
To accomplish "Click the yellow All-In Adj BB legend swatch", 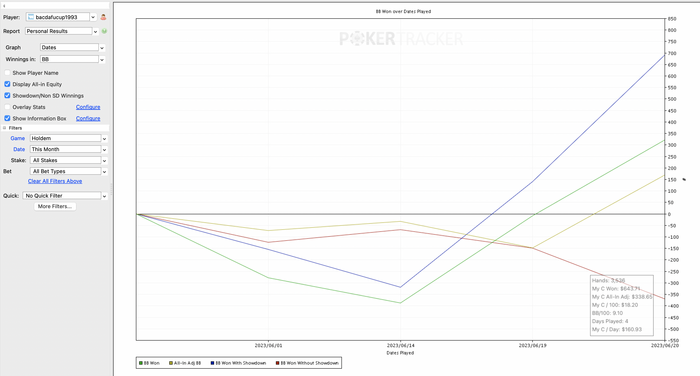I will click(171, 363).
